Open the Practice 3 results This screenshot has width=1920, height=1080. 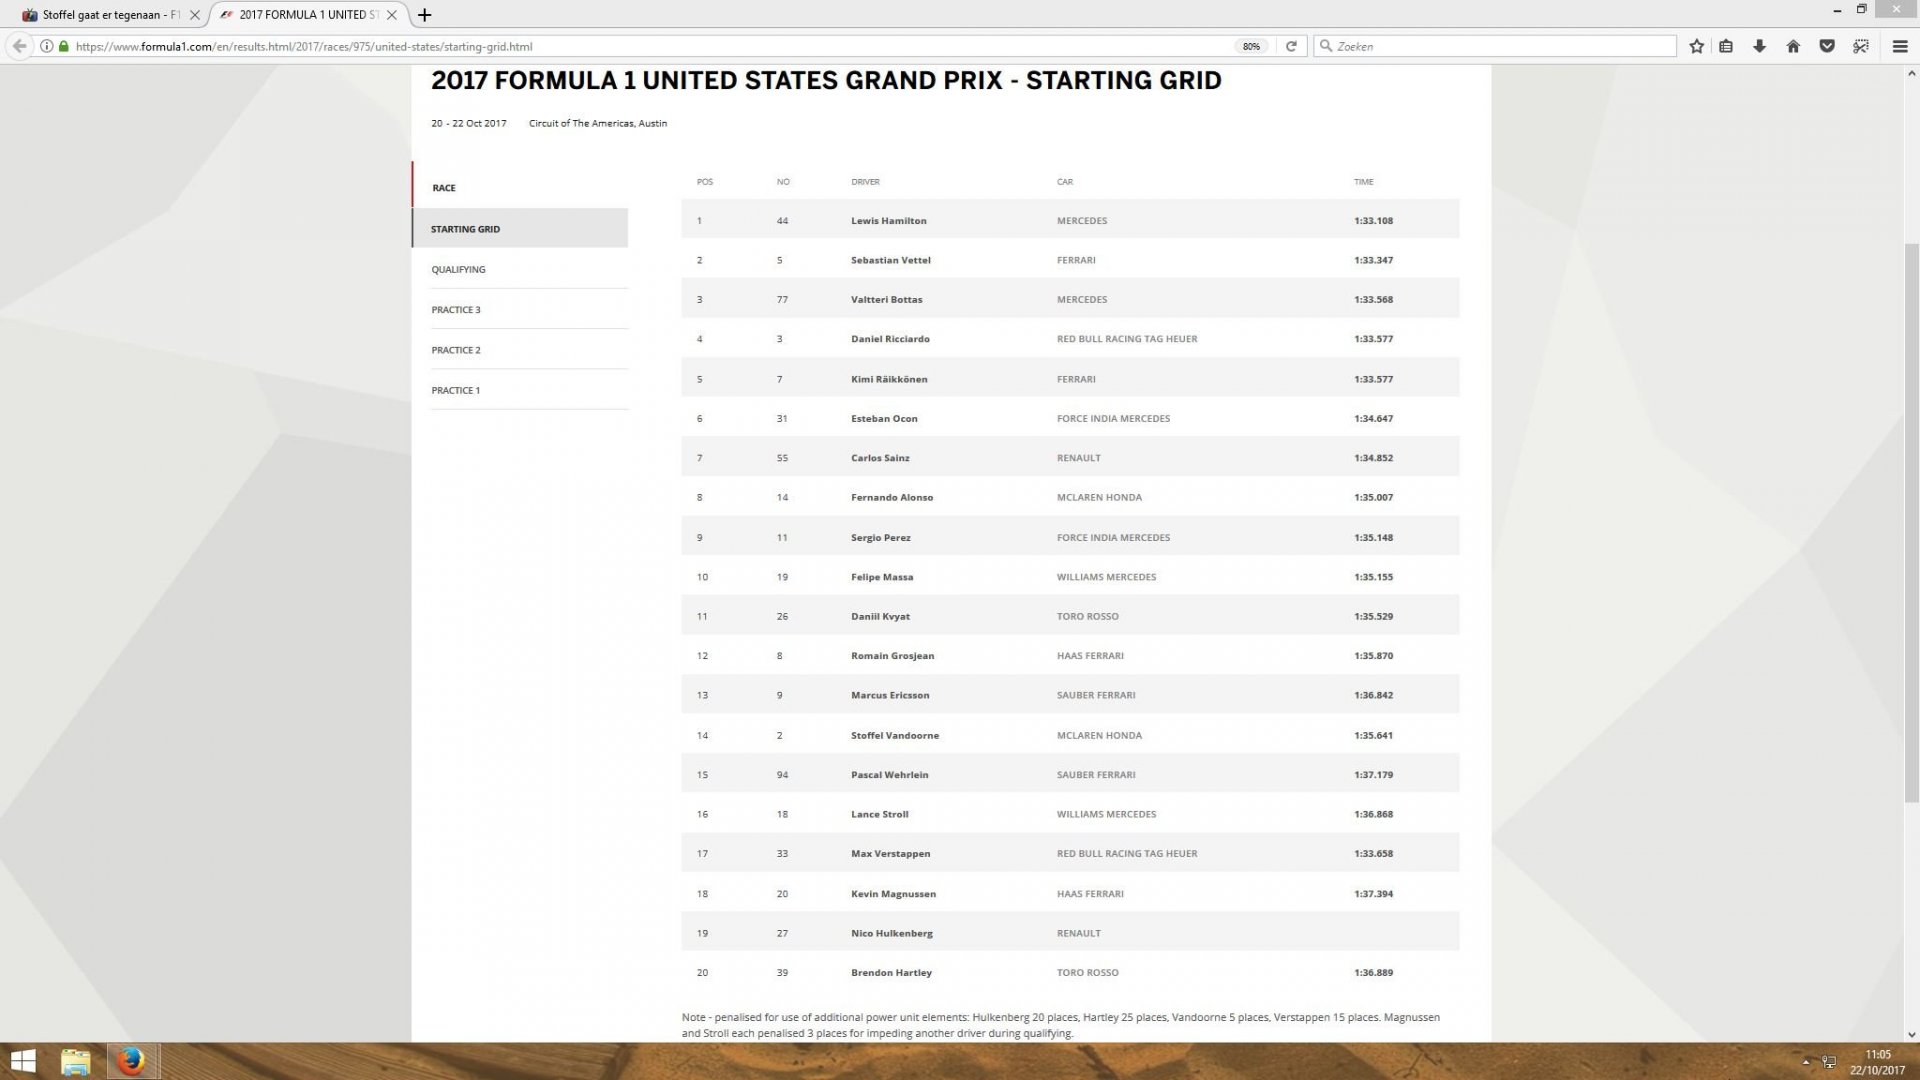coord(456,310)
